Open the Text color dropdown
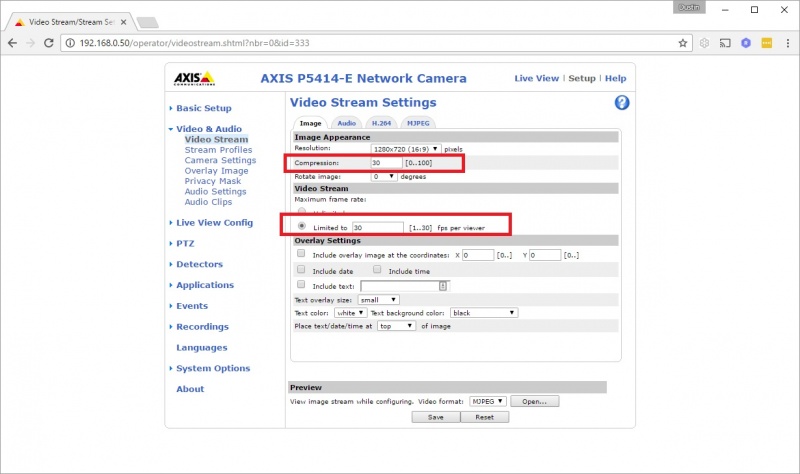800x474 pixels. click(x=350, y=313)
